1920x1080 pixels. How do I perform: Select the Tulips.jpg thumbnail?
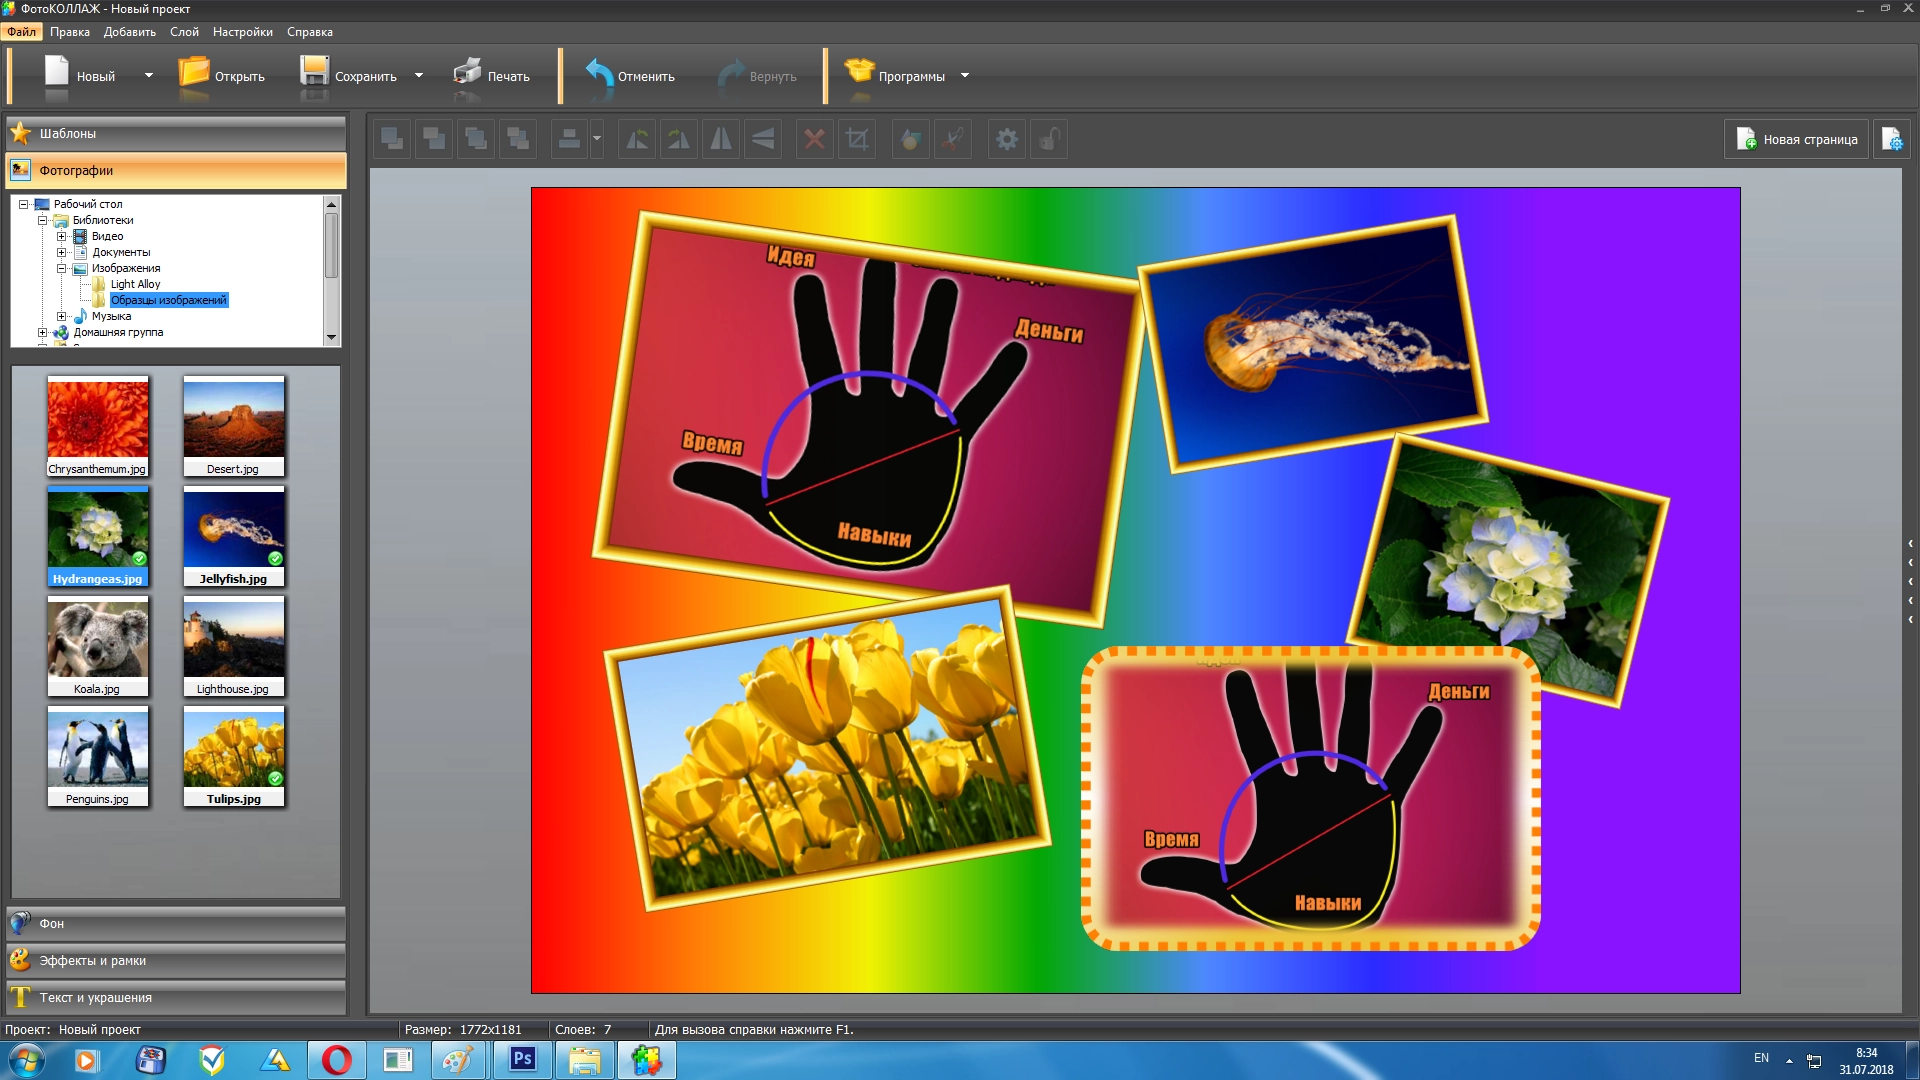[x=234, y=756]
